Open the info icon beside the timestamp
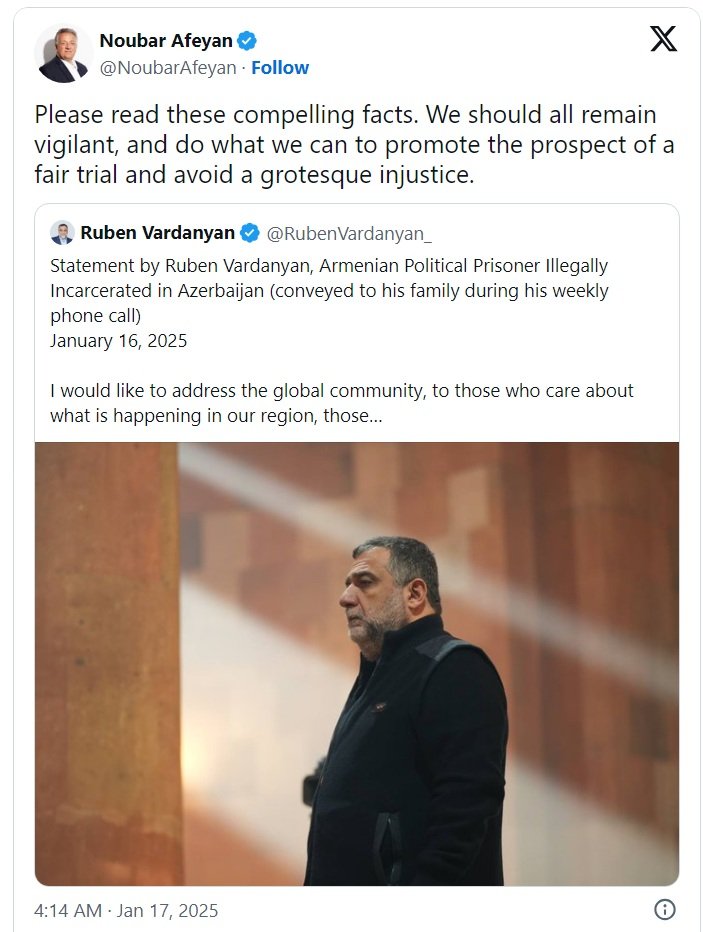 [664, 910]
